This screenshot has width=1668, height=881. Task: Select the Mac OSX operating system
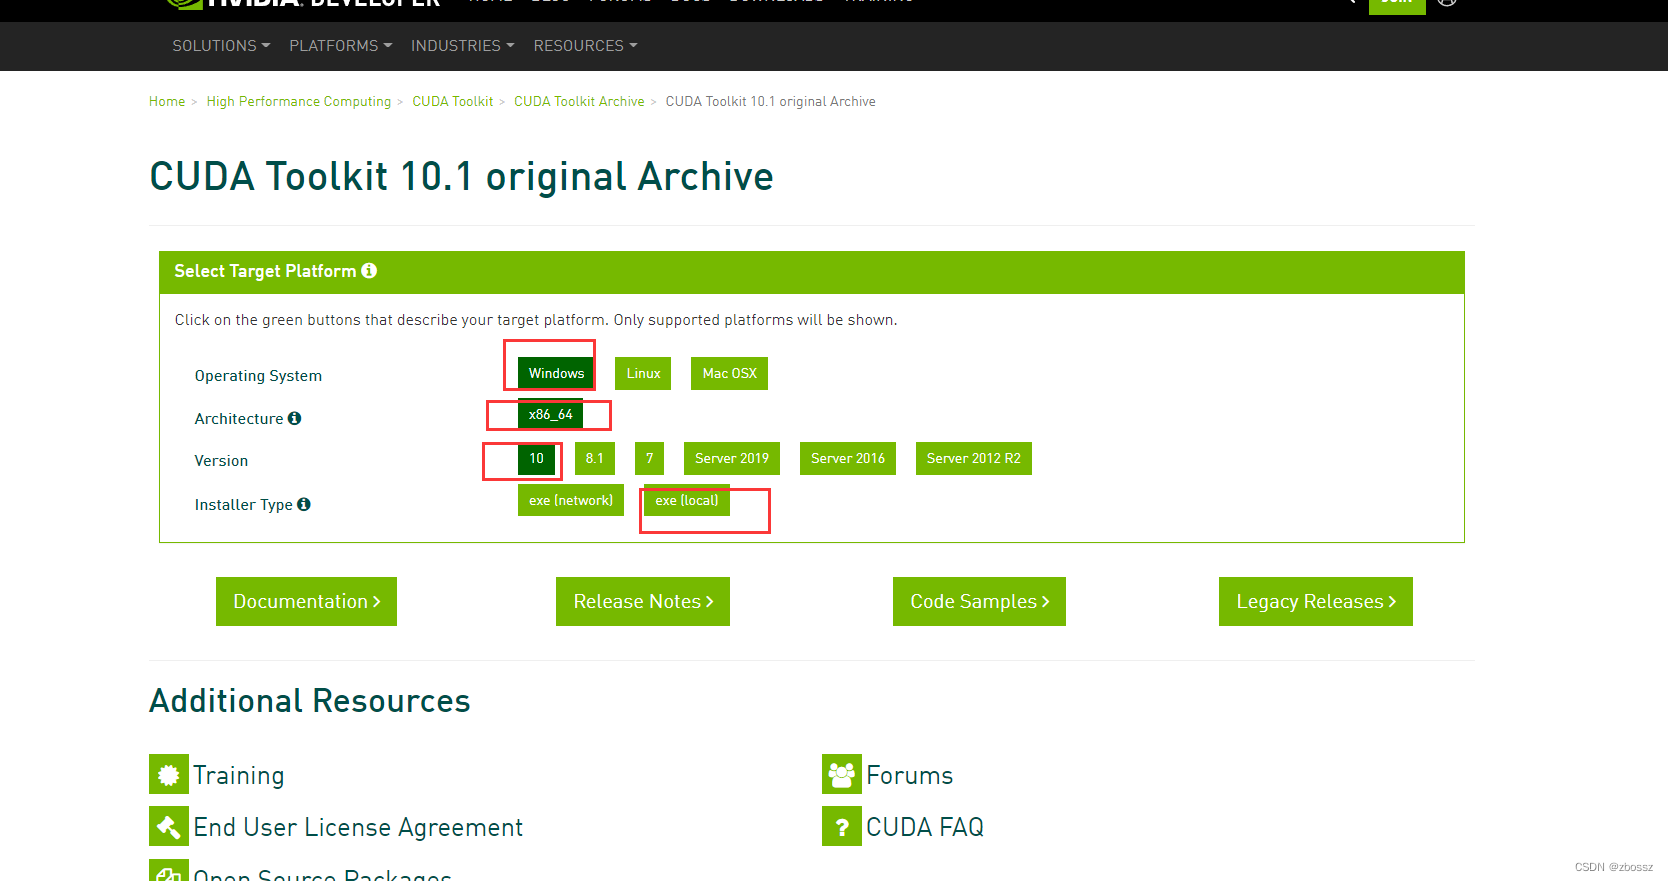[x=729, y=373]
